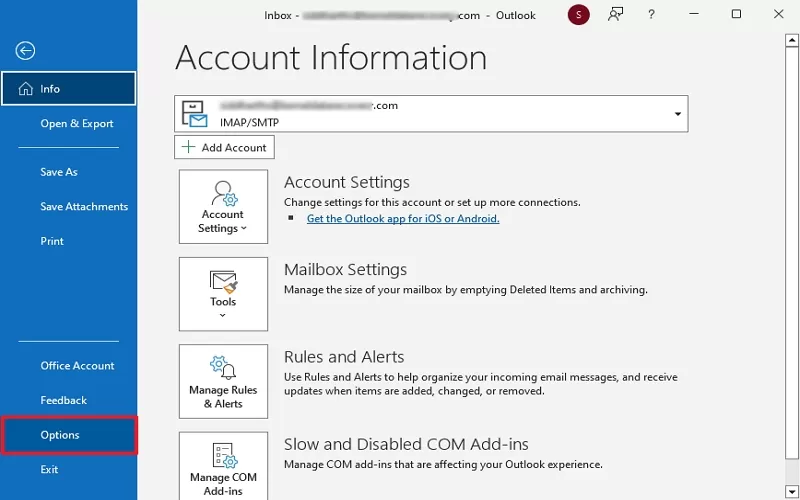Maximize the Outlook window
The height and width of the screenshot is (500, 800).
coord(736,14)
